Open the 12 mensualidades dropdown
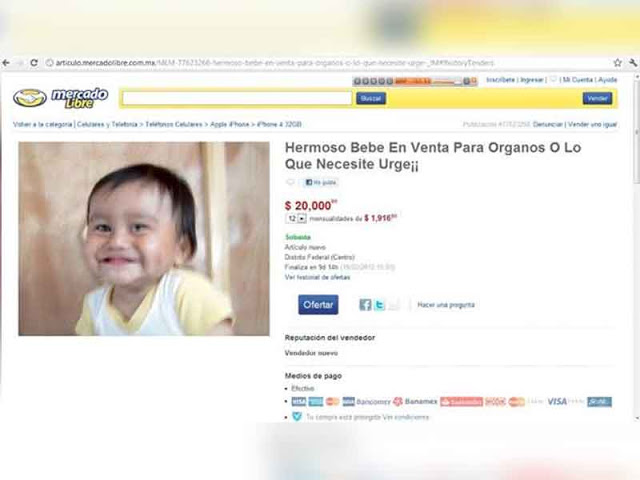The image size is (640, 480). pos(296,219)
